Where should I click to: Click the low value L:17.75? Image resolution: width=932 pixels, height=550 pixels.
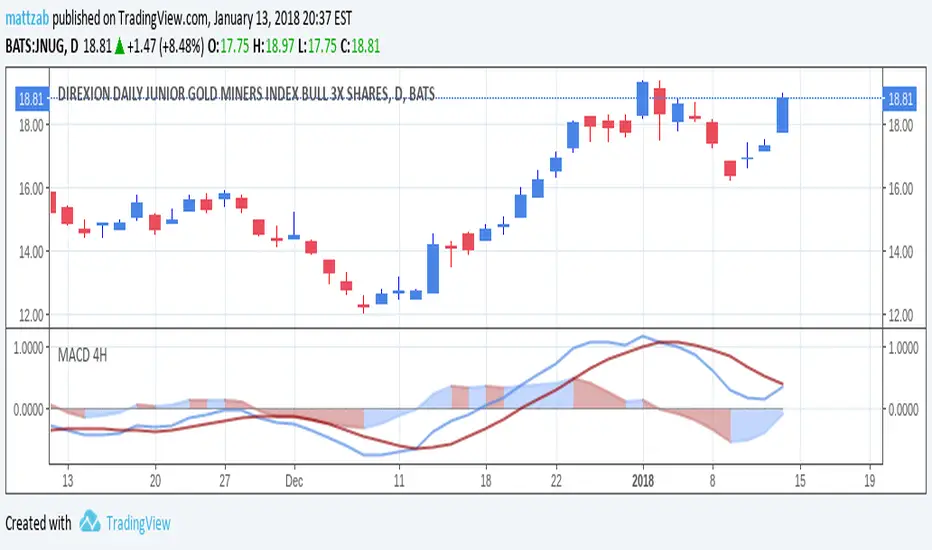[317, 46]
